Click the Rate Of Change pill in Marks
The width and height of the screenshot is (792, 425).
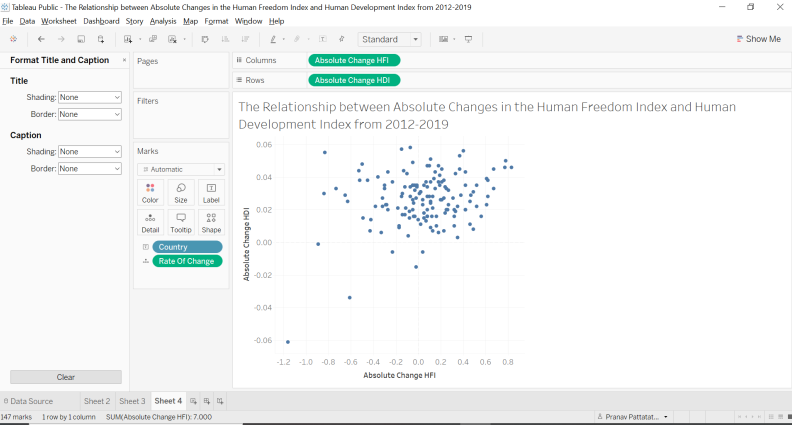pyautogui.click(x=187, y=261)
